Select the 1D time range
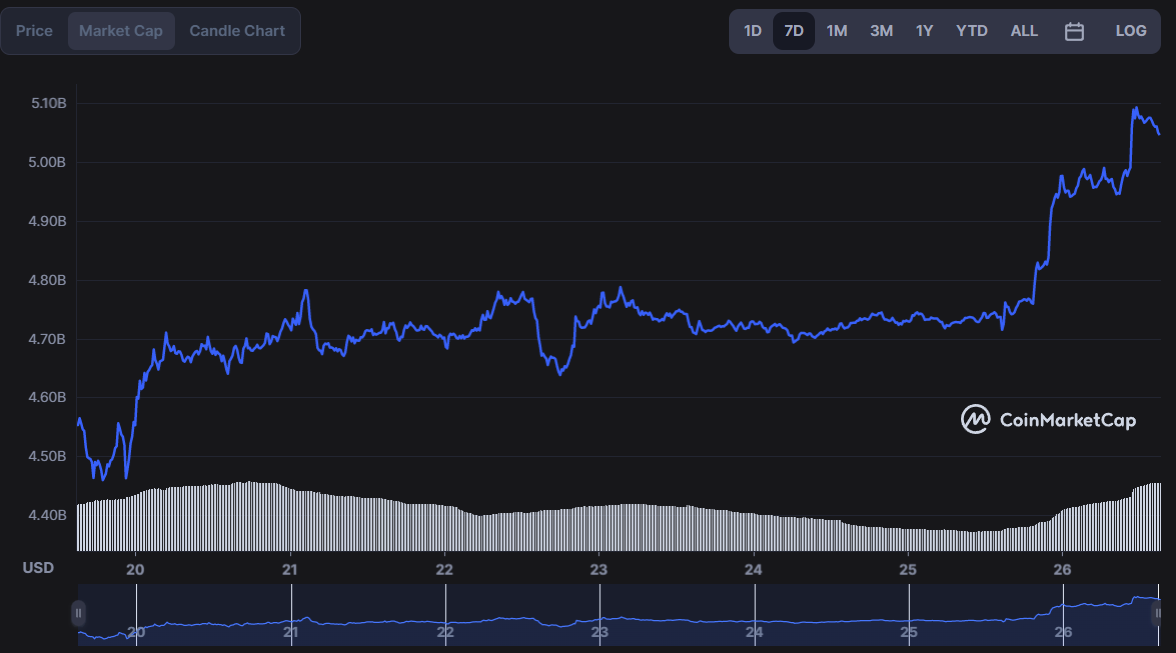This screenshot has height=653, width=1176. [752, 31]
